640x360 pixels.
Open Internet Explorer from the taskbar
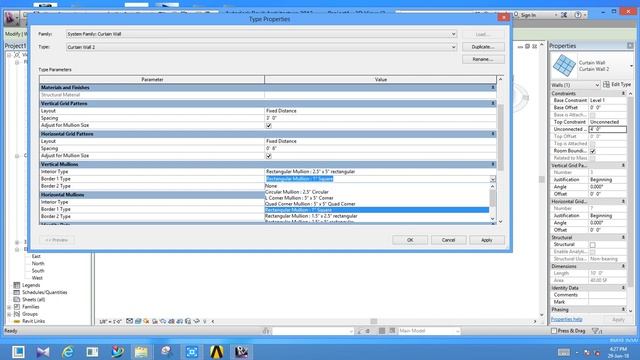click(x=67, y=351)
